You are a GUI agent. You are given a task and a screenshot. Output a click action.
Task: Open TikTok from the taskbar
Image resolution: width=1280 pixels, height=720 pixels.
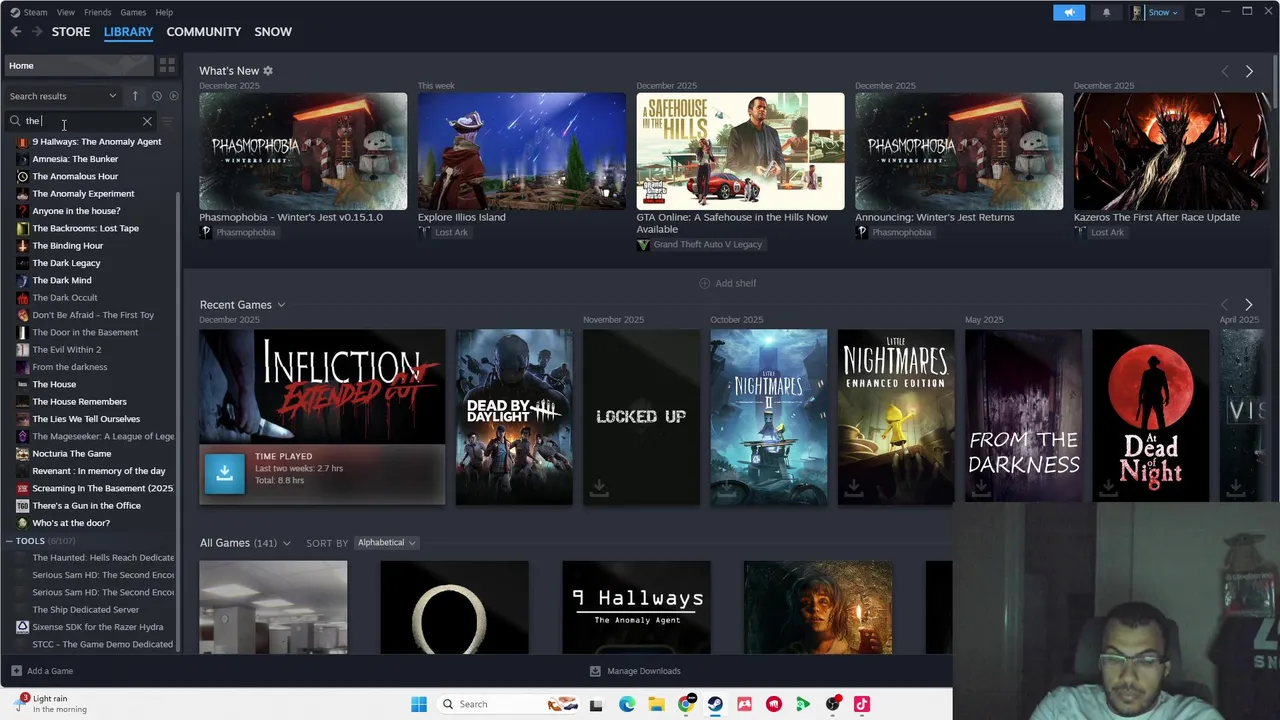tap(862, 704)
